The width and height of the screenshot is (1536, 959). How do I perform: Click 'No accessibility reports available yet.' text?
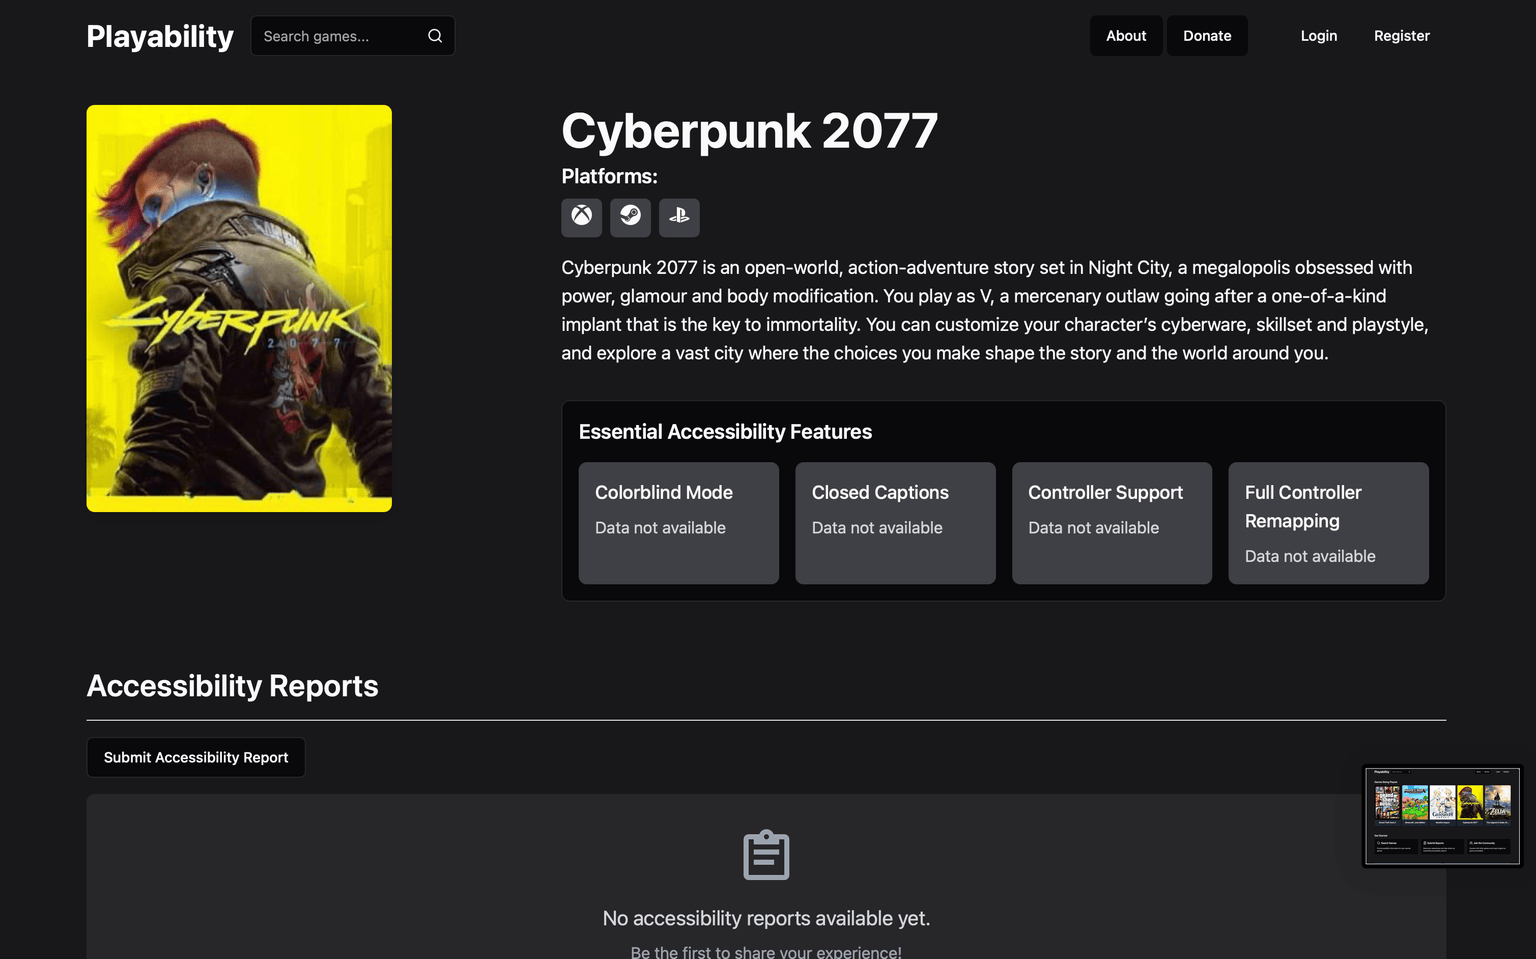point(766,918)
